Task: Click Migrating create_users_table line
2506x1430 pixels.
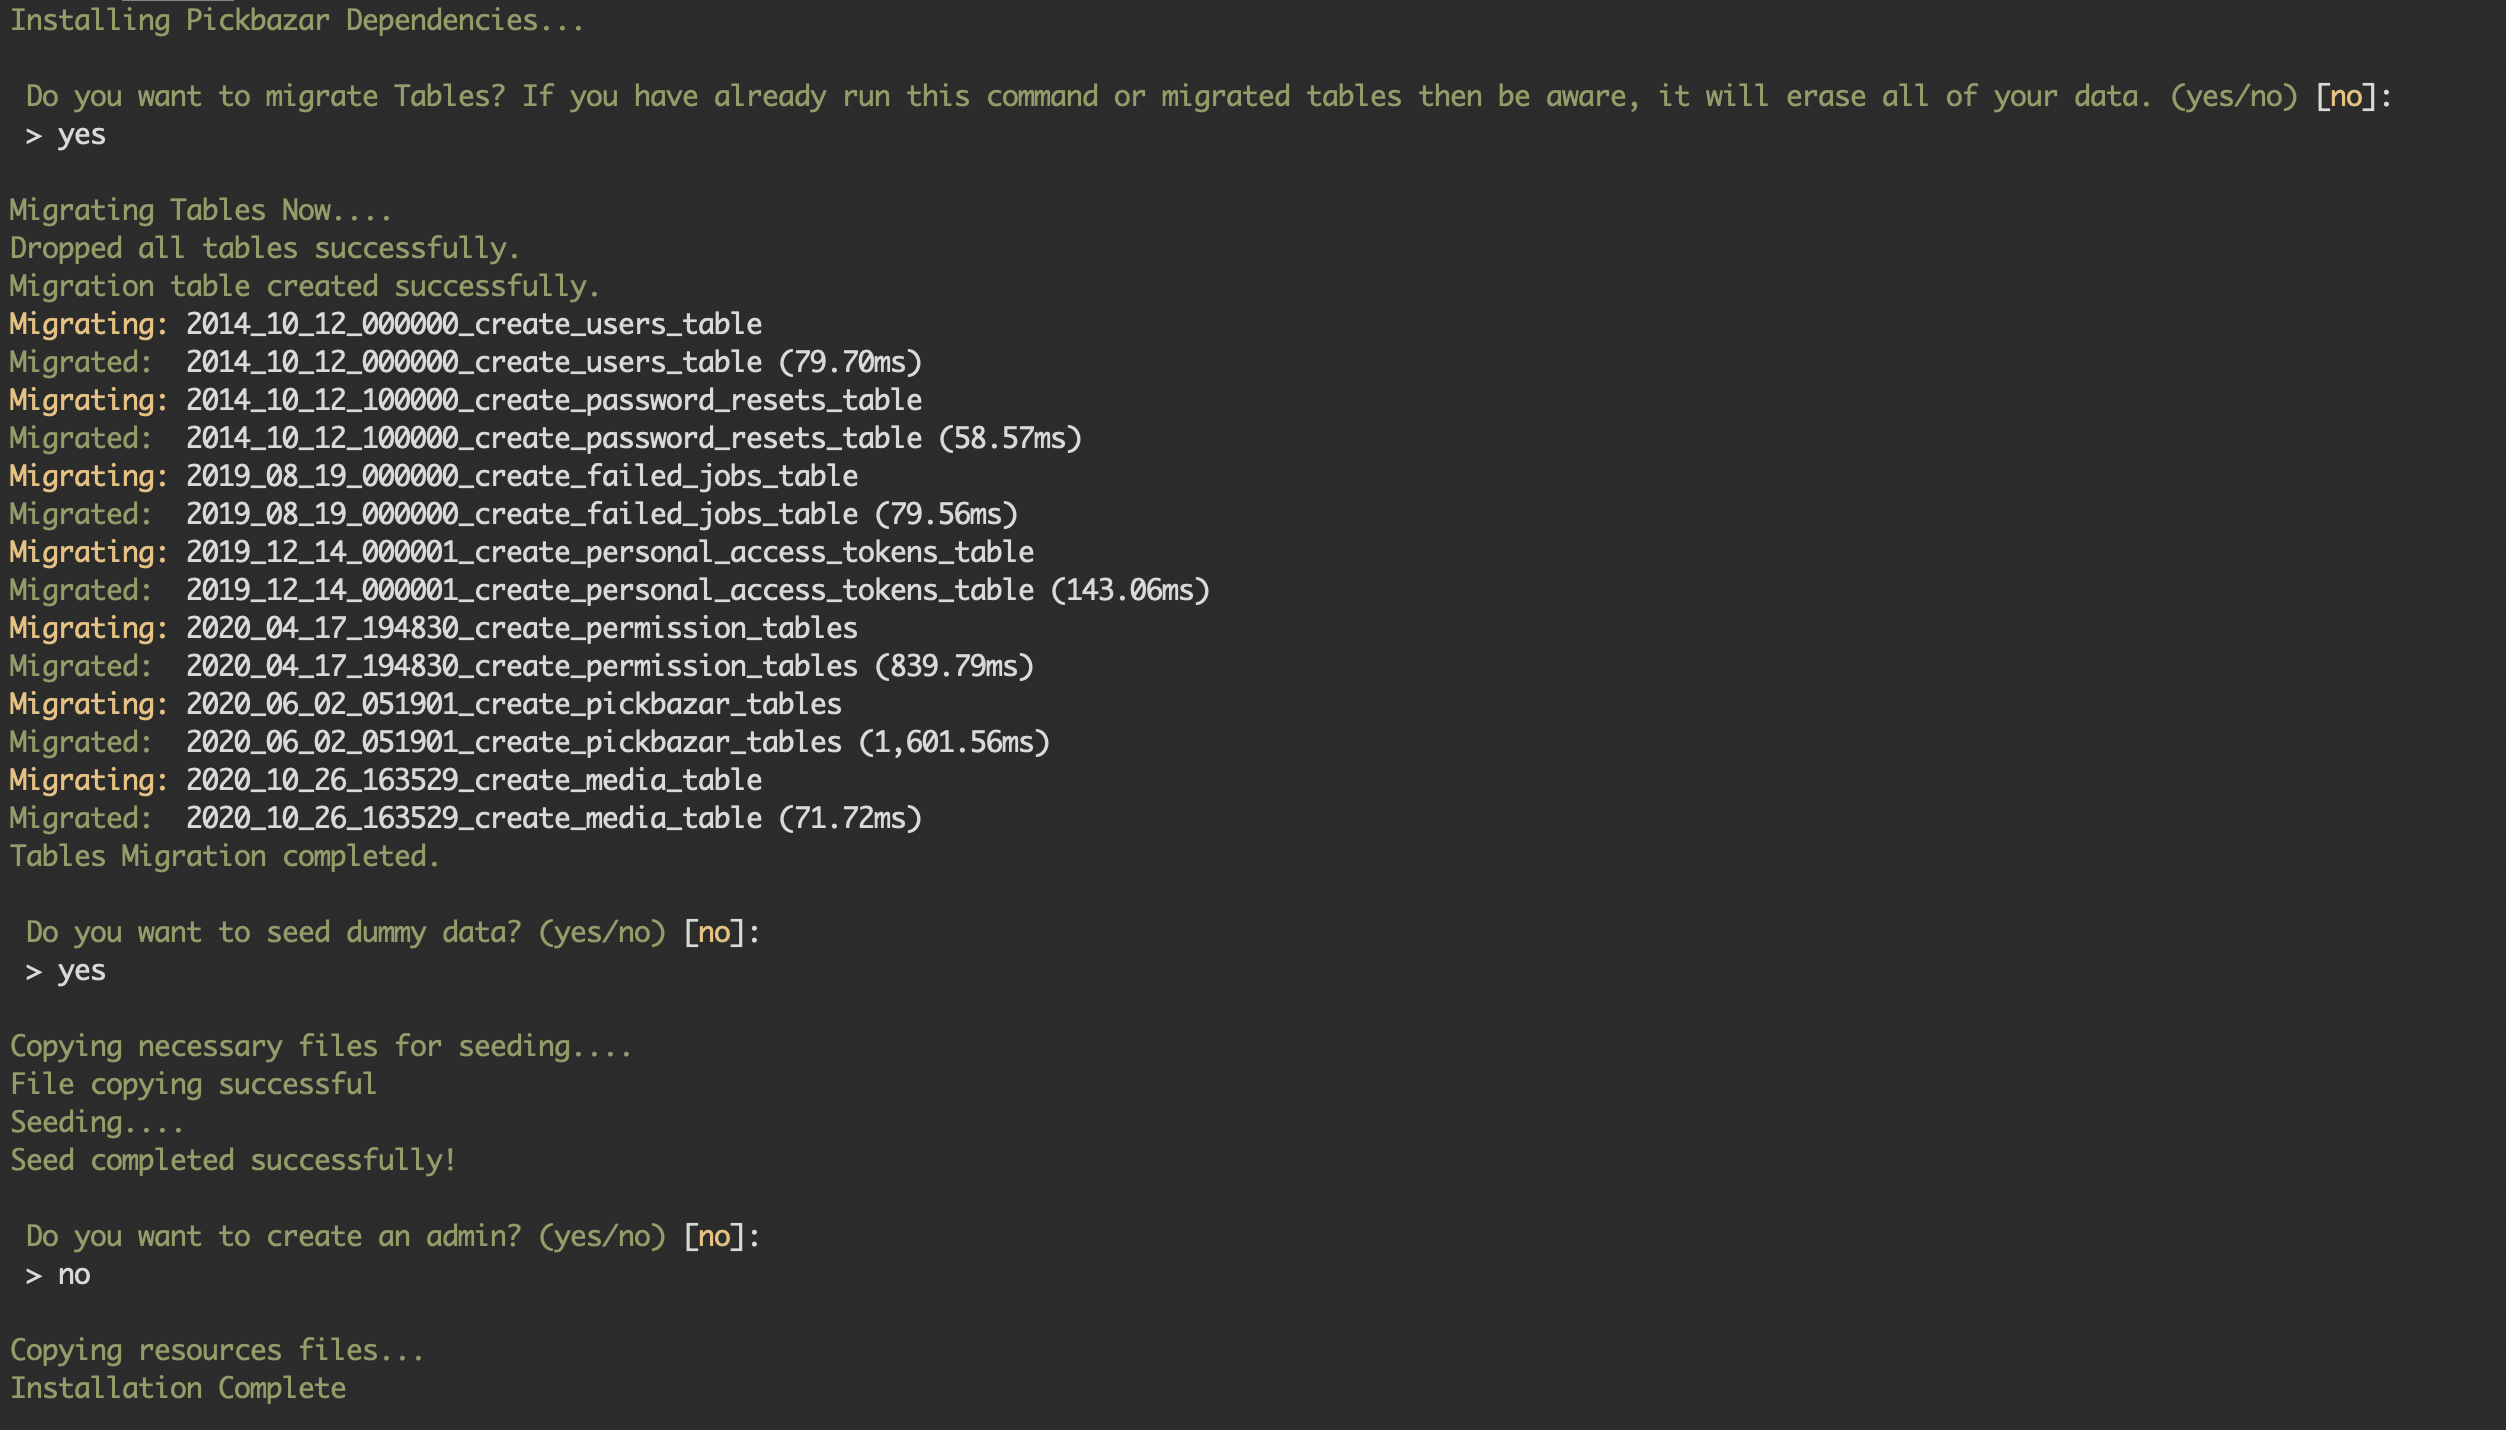Action: tap(386, 325)
